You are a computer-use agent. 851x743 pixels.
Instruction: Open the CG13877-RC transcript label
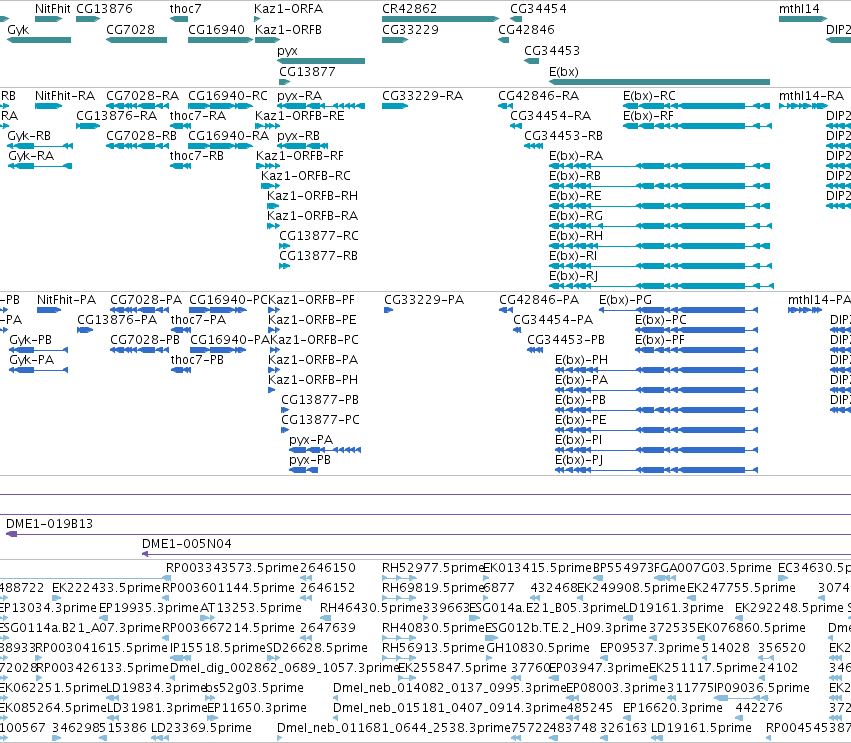(x=319, y=236)
